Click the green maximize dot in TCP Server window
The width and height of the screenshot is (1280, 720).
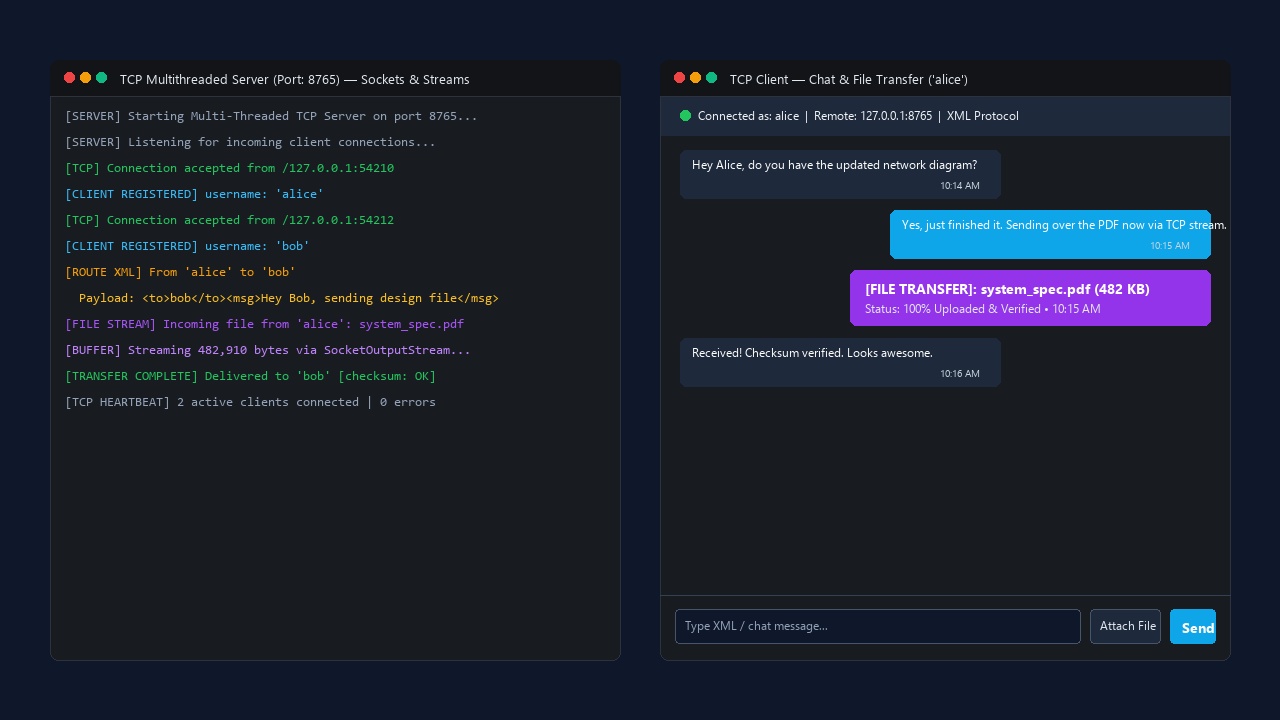(x=101, y=78)
